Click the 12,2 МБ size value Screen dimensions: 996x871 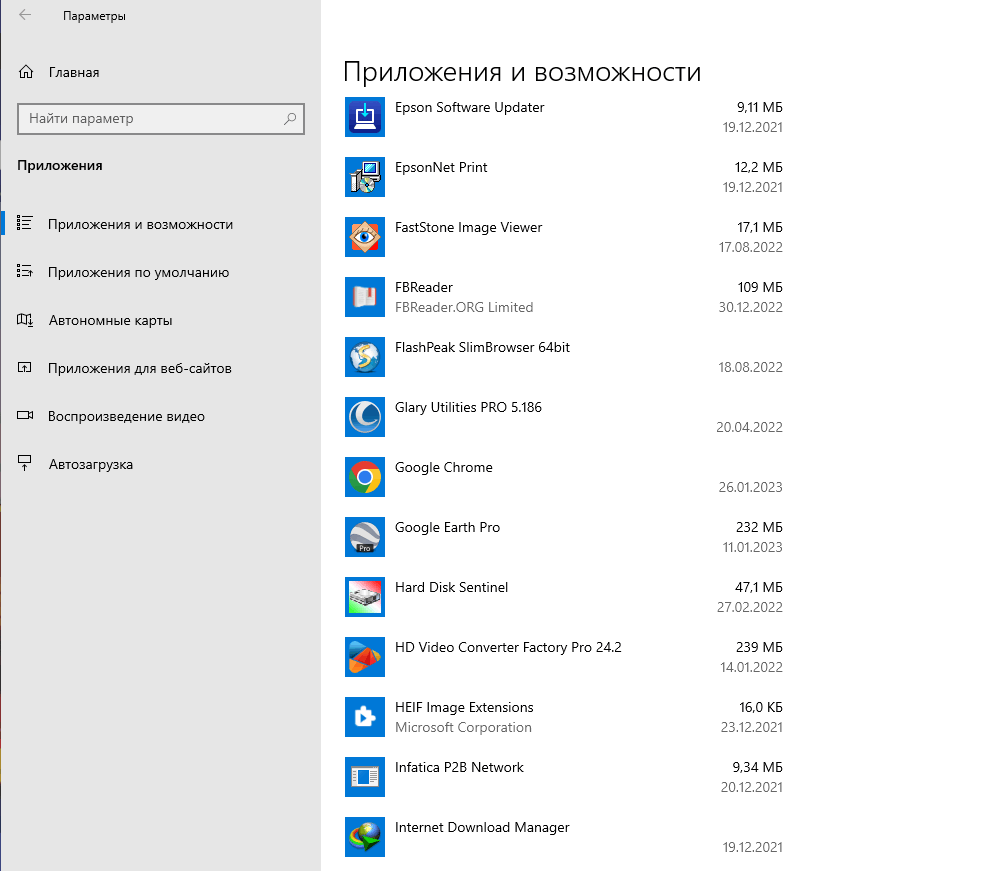758,167
